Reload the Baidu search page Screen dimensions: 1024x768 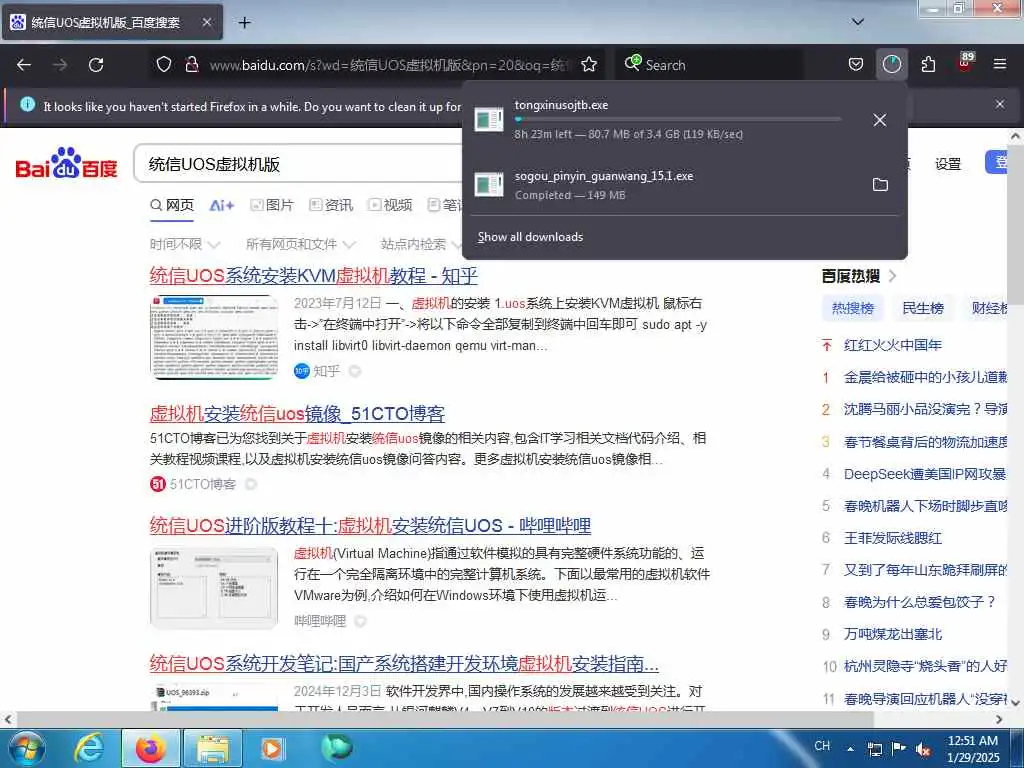96,65
